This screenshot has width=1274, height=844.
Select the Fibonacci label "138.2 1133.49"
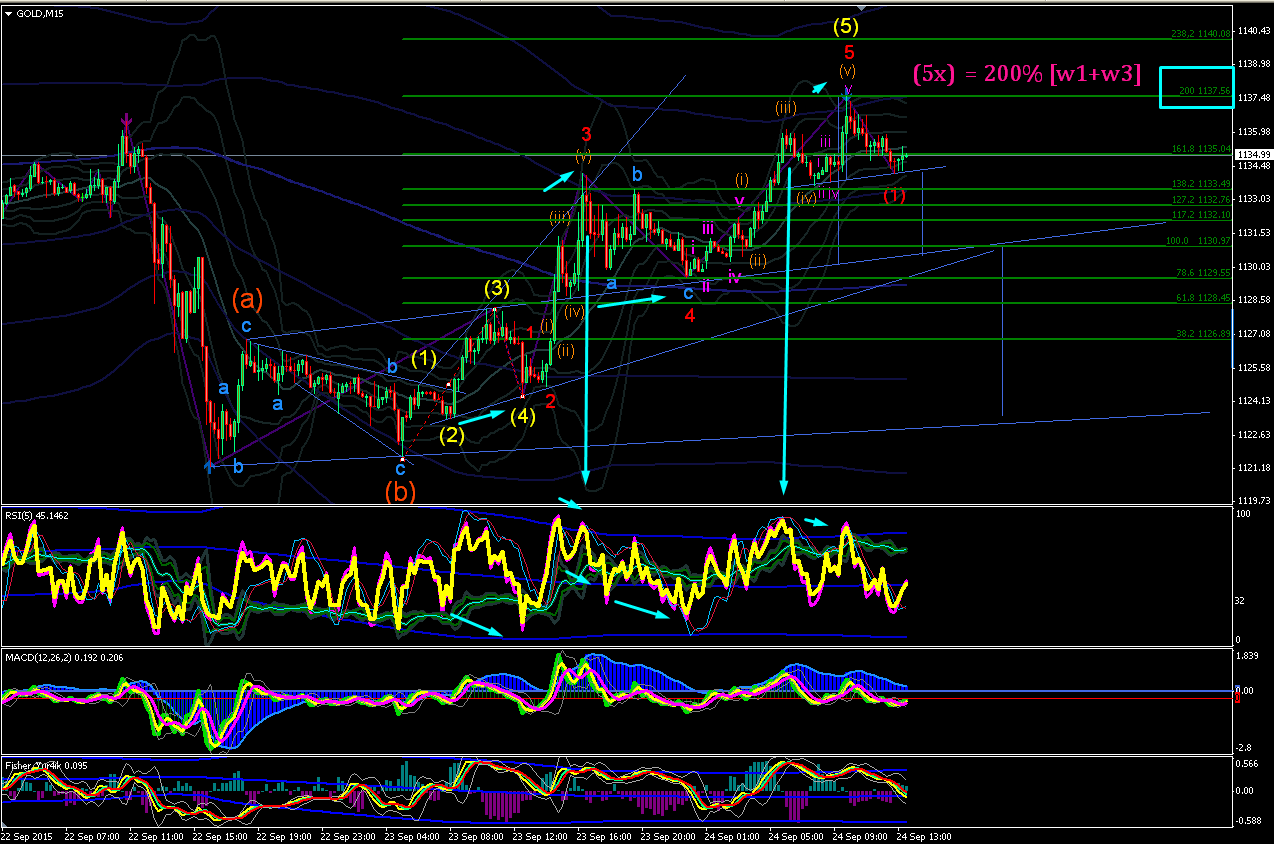pyautogui.click(x=1200, y=184)
